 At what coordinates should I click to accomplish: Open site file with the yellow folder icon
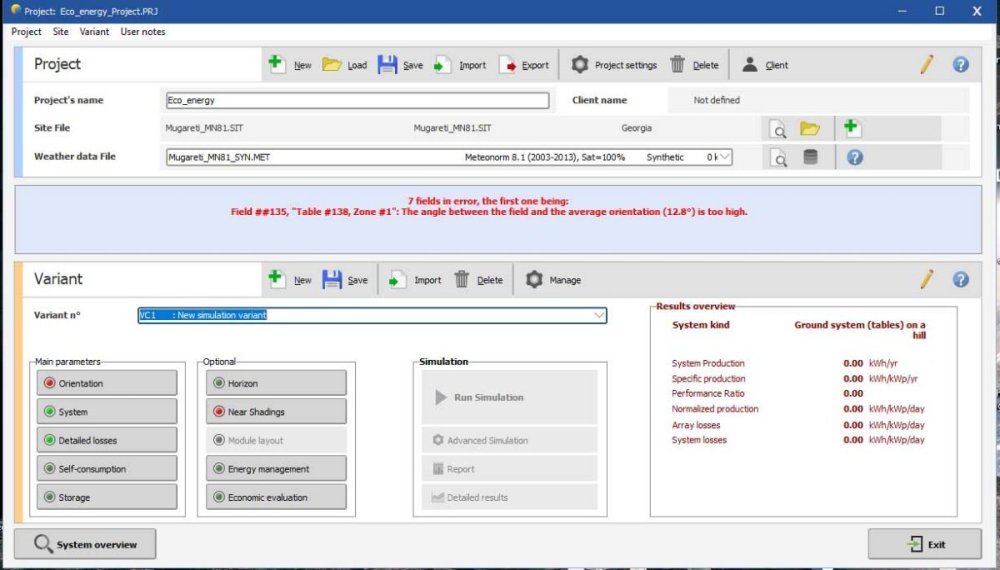(x=810, y=129)
